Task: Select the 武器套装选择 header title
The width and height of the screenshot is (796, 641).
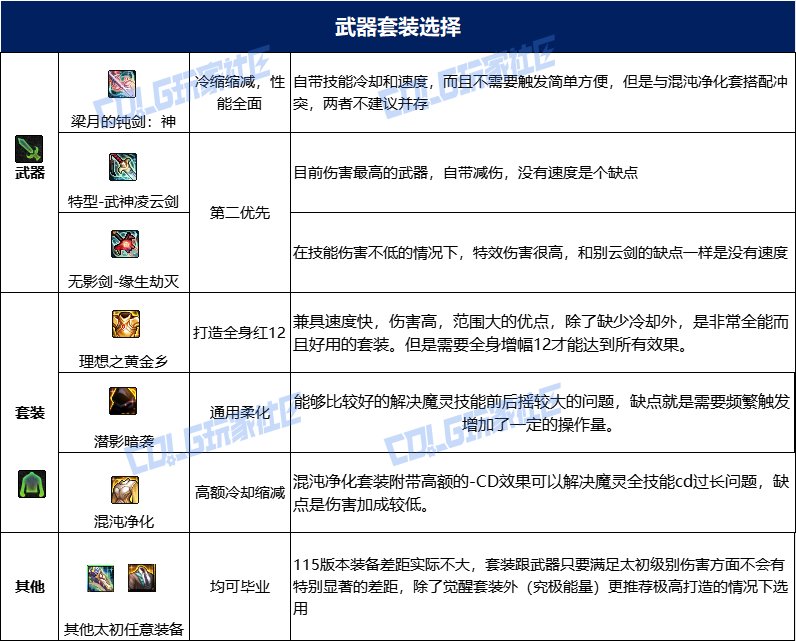Action: tap(398, 26)
